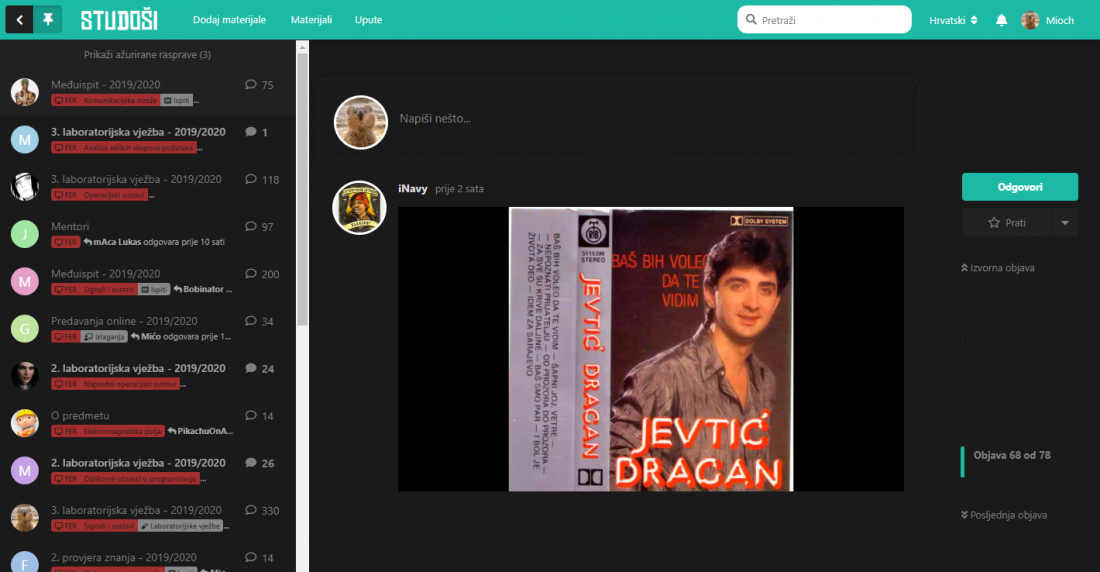Open the notifications bell
This screenshot has height=572, width=1100.
click(x=1001, y=20)
